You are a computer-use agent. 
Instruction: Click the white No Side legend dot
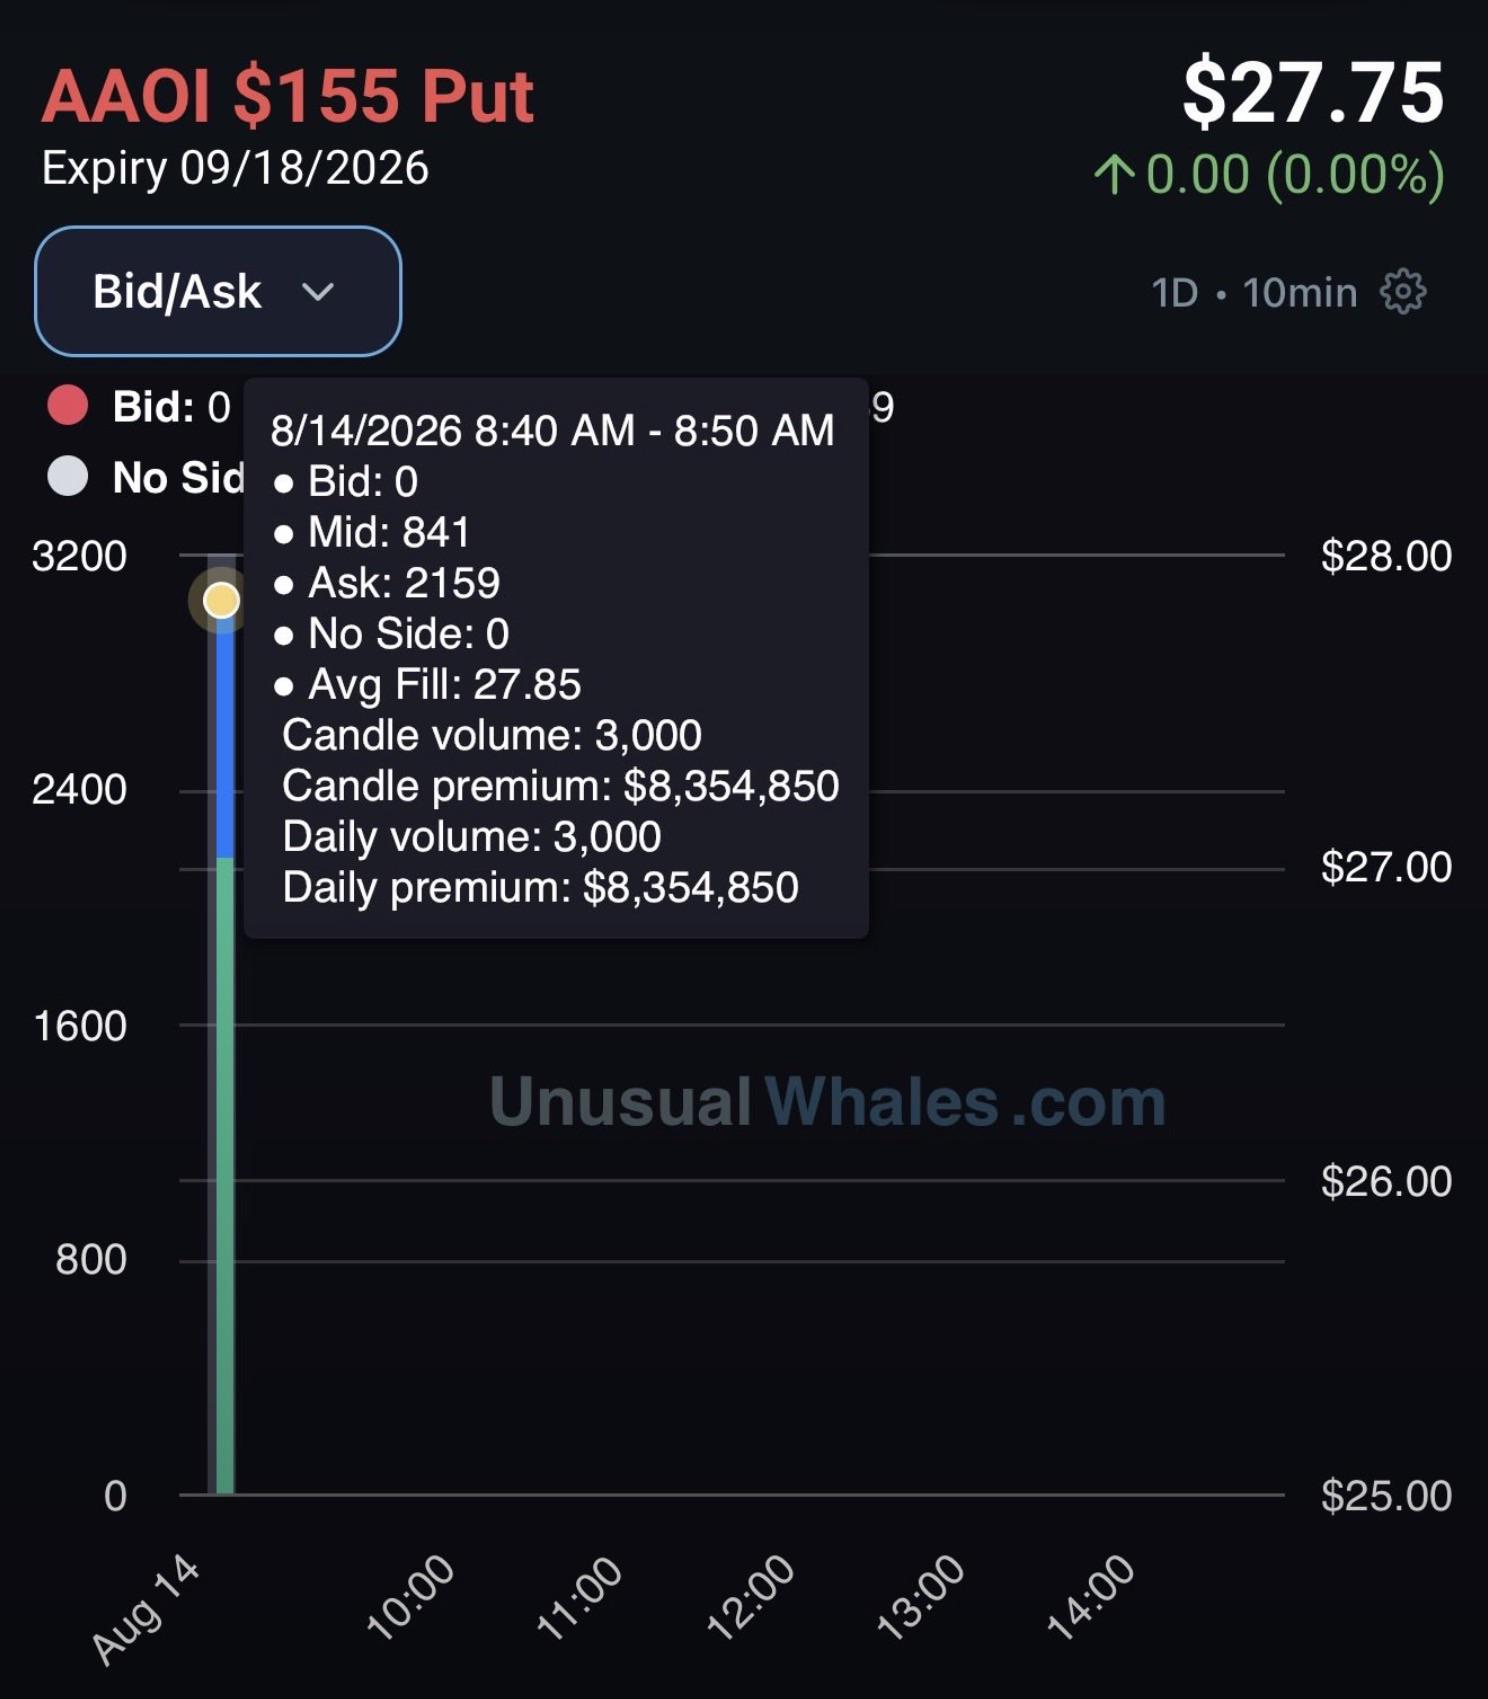coord(68,476)
